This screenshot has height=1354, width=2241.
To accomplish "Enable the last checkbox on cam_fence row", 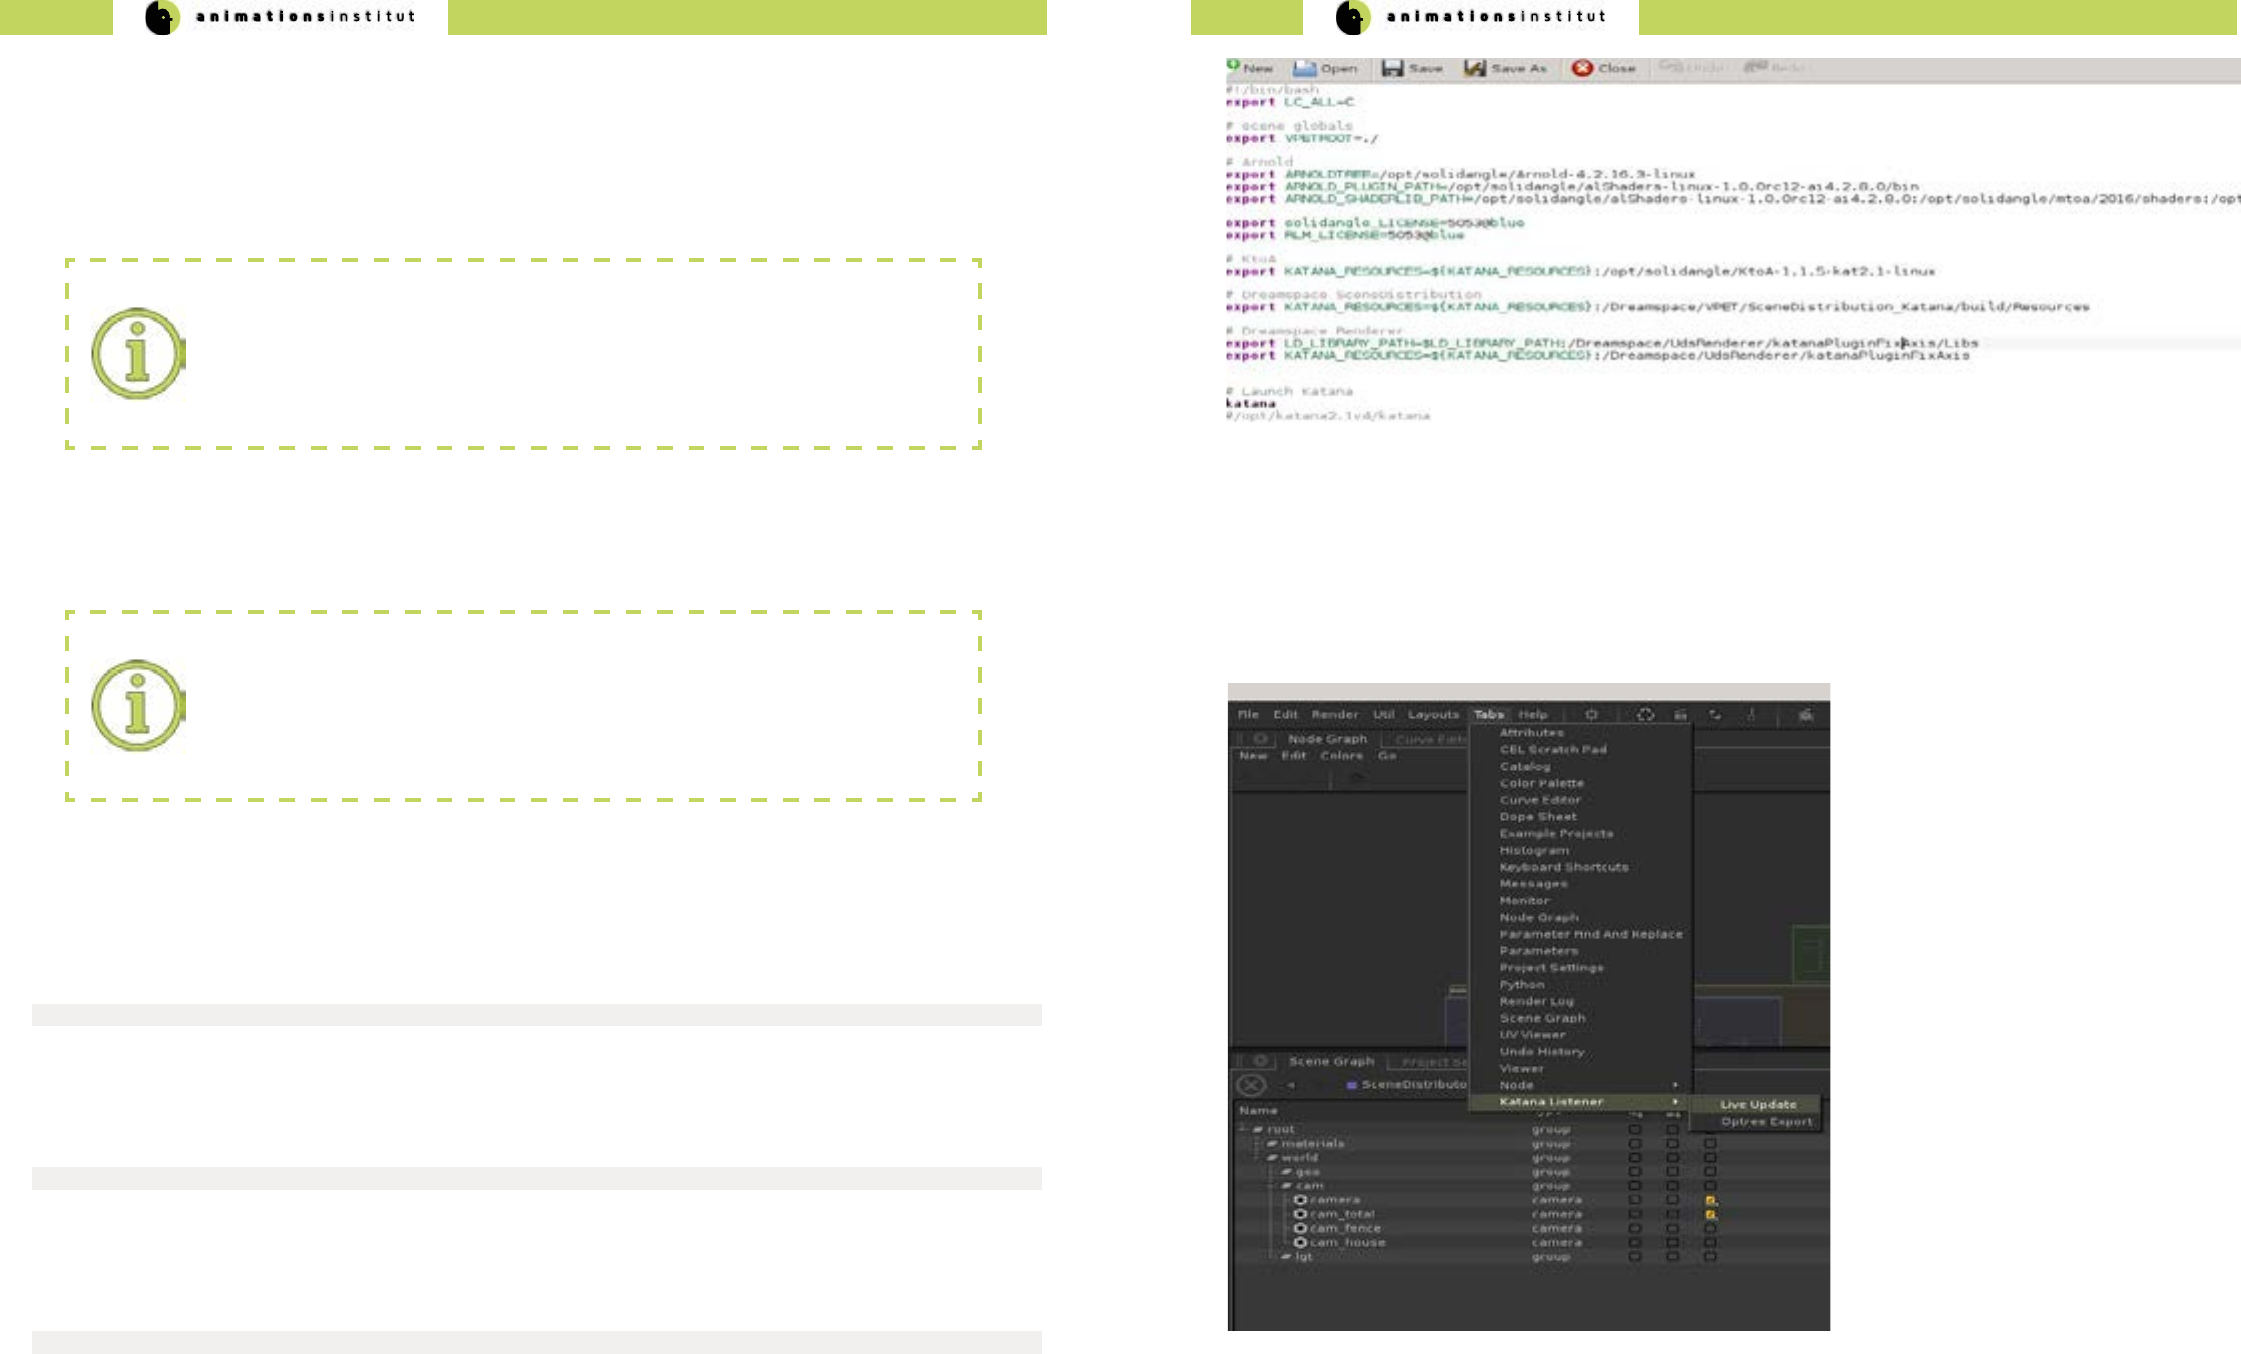I will (x=1711, y=1228).
